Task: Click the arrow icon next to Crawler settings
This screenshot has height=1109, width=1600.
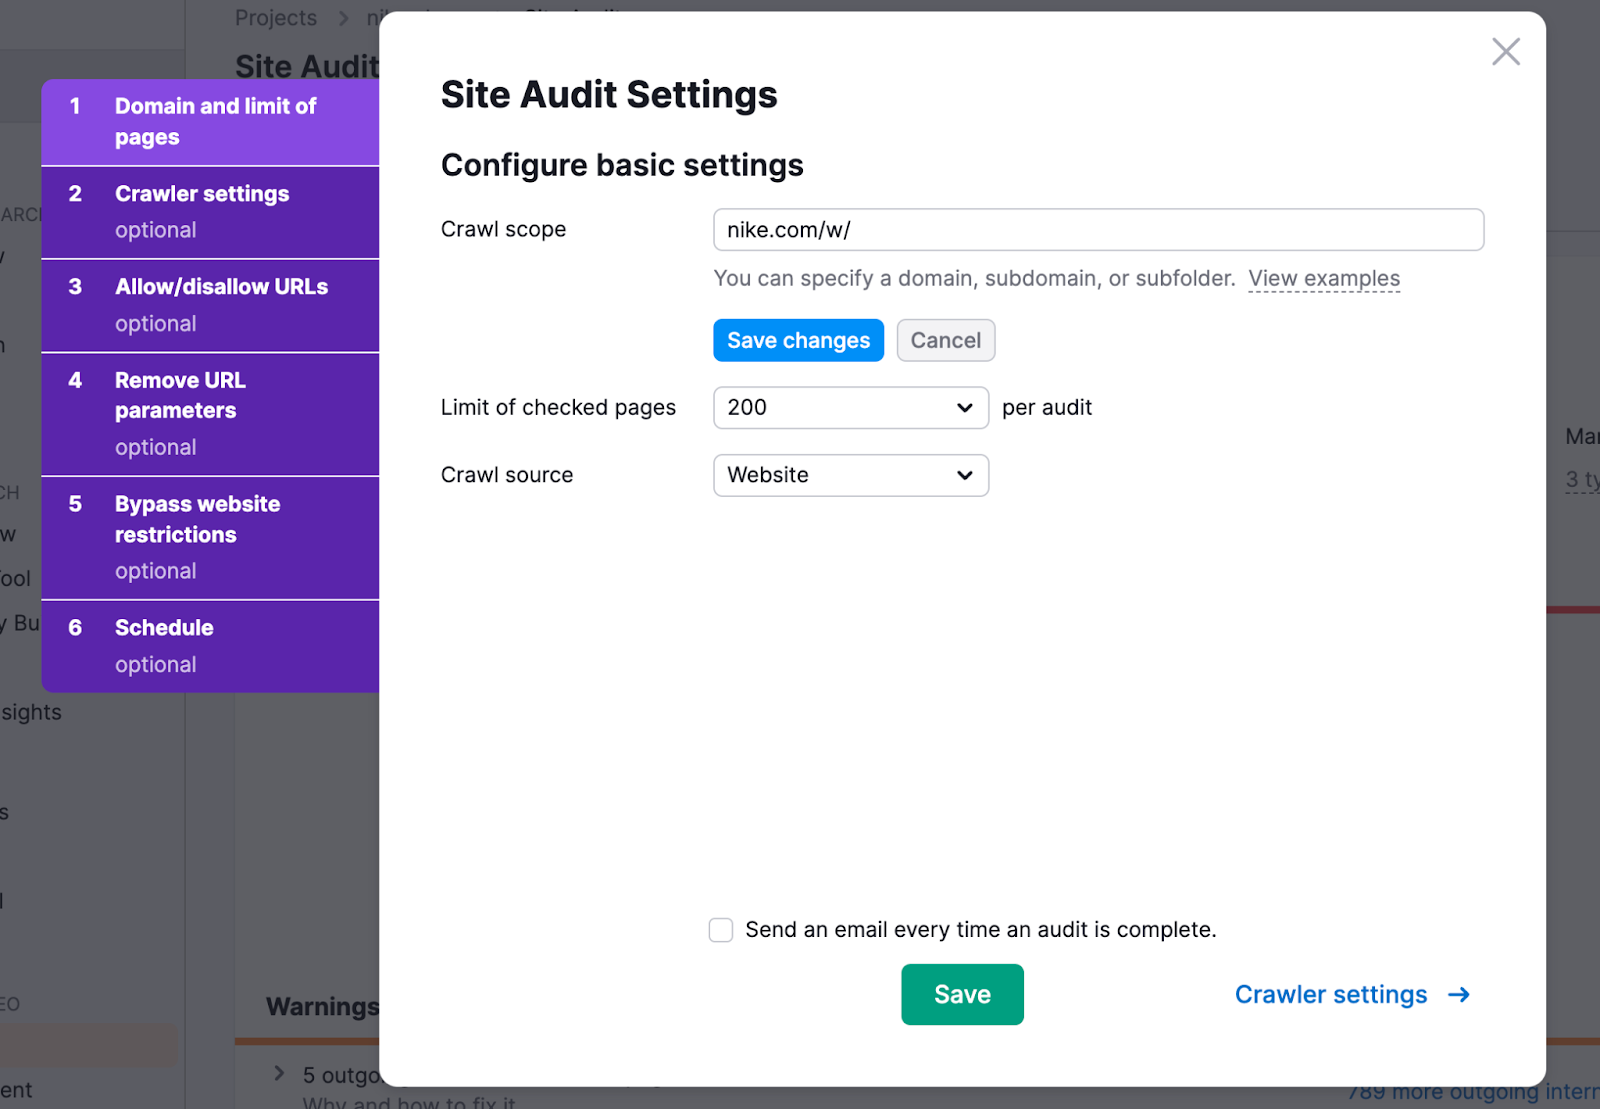Action: pos(1459,995)
